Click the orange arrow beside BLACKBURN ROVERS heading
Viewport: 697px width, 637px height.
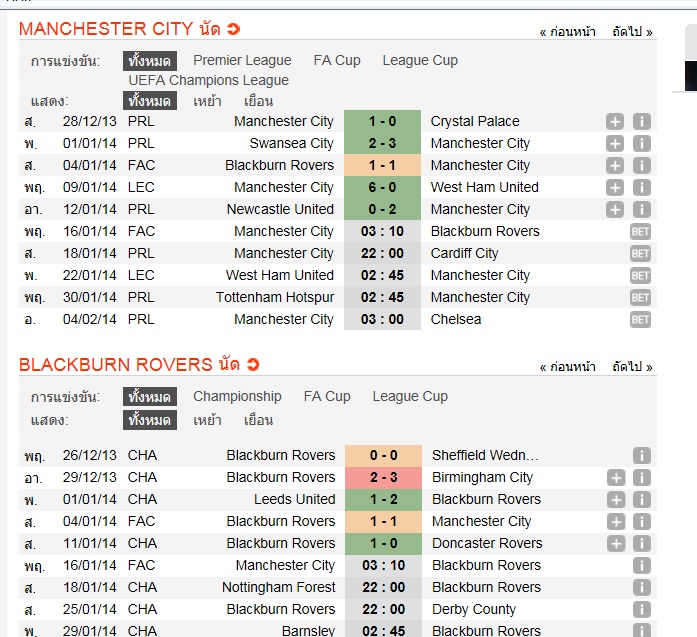[252, 365]
